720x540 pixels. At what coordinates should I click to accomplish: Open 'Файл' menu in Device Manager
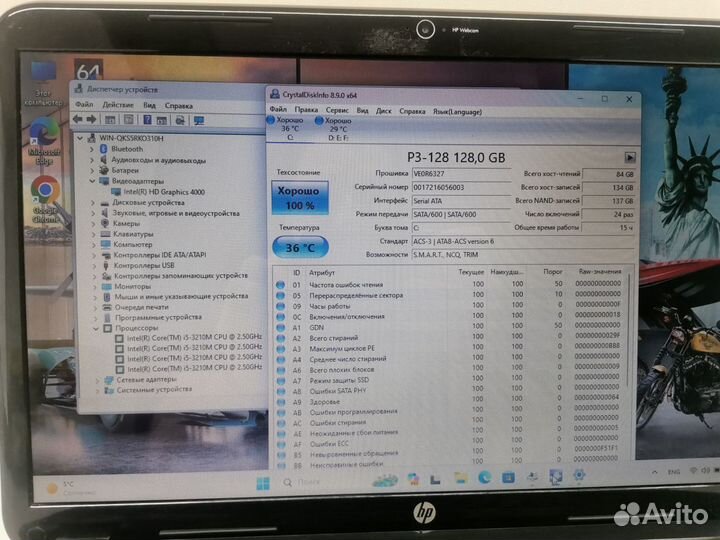tap(84, 105)
